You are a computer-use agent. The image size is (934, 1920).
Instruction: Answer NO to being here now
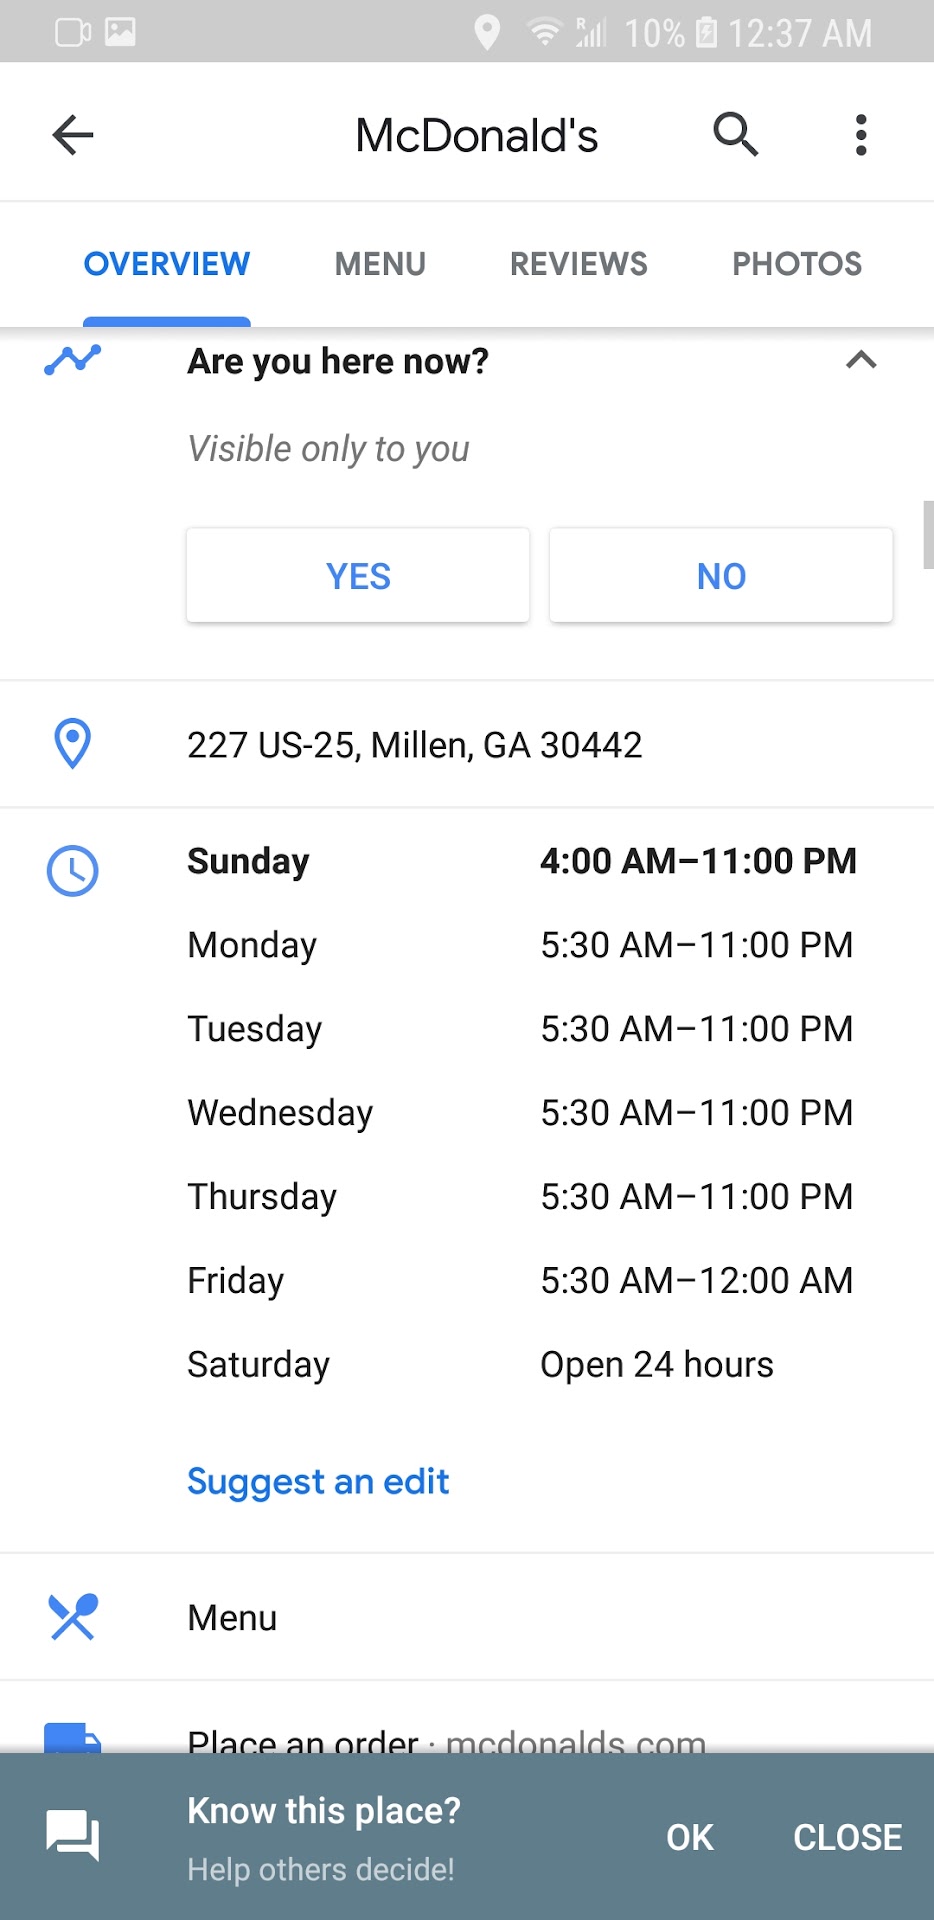tap(721, 576)
